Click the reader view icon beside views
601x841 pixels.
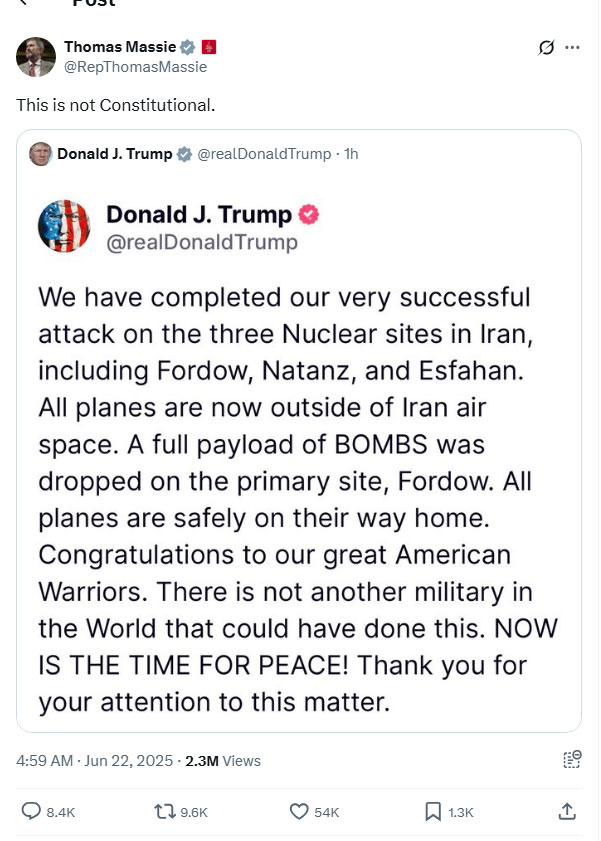[x=572, y=760]
